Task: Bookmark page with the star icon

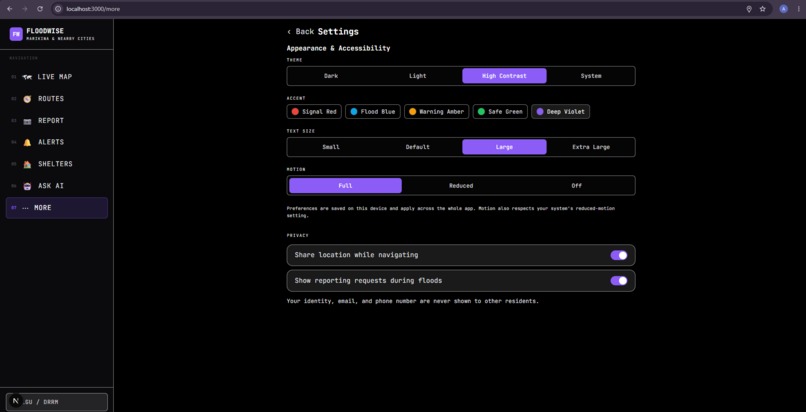Action: [763, 9]
